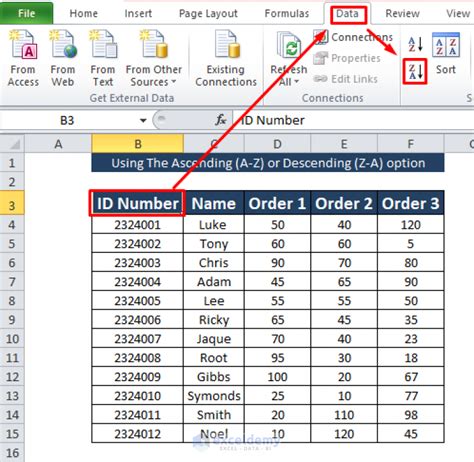The height and width of the screenshot is (462, 474).
Task: Click the cell containing Ricky
Action: tap(214, 320)
